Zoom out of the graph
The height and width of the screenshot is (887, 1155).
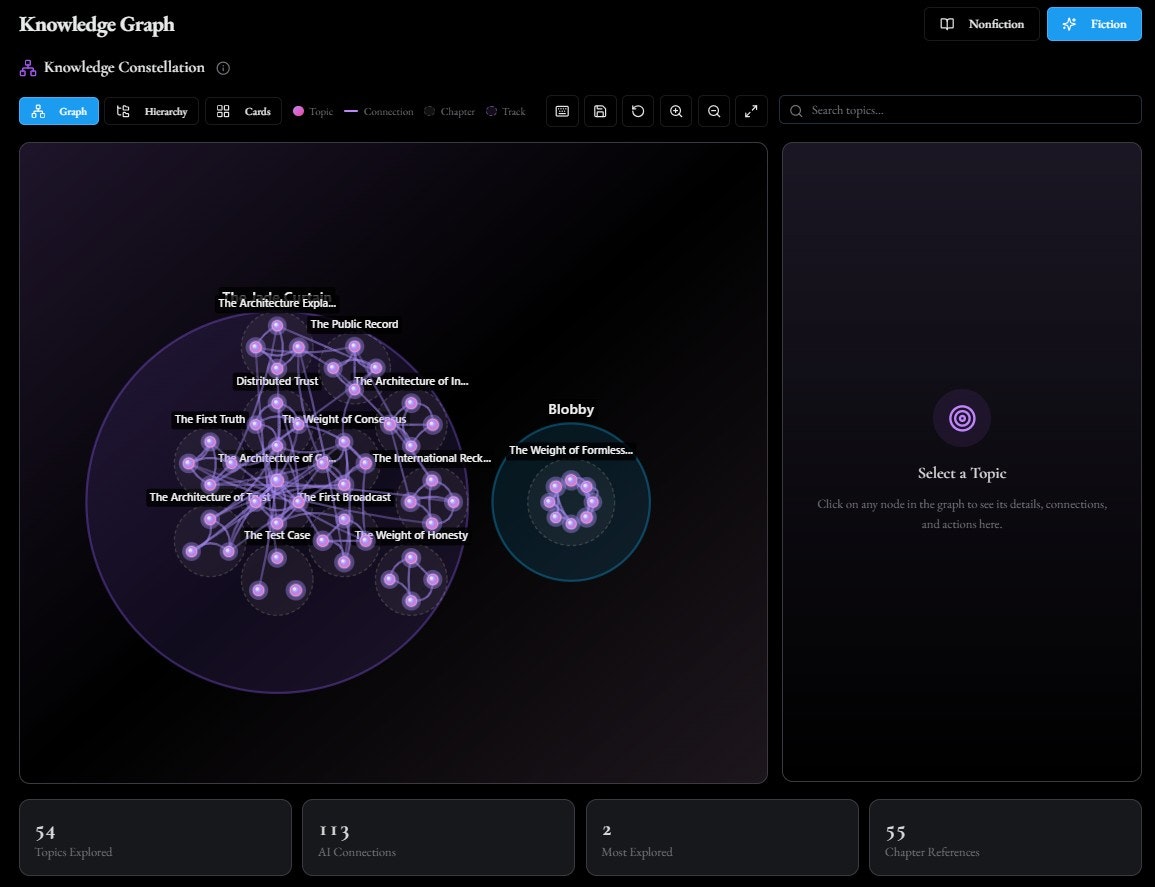pyautogui.click(x=714, y=111)
